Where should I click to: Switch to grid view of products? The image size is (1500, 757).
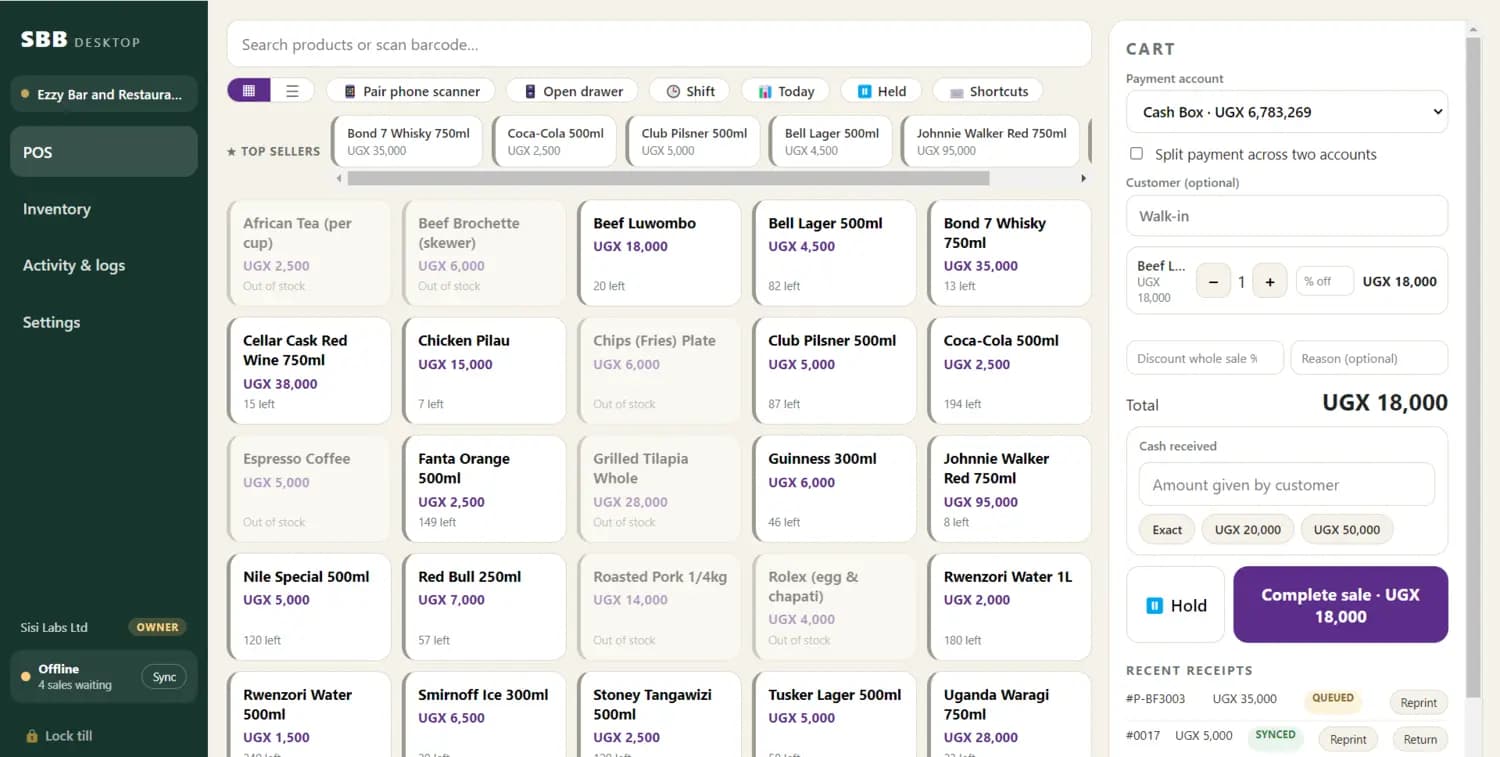pyautogui.click(x=249, y=91)
